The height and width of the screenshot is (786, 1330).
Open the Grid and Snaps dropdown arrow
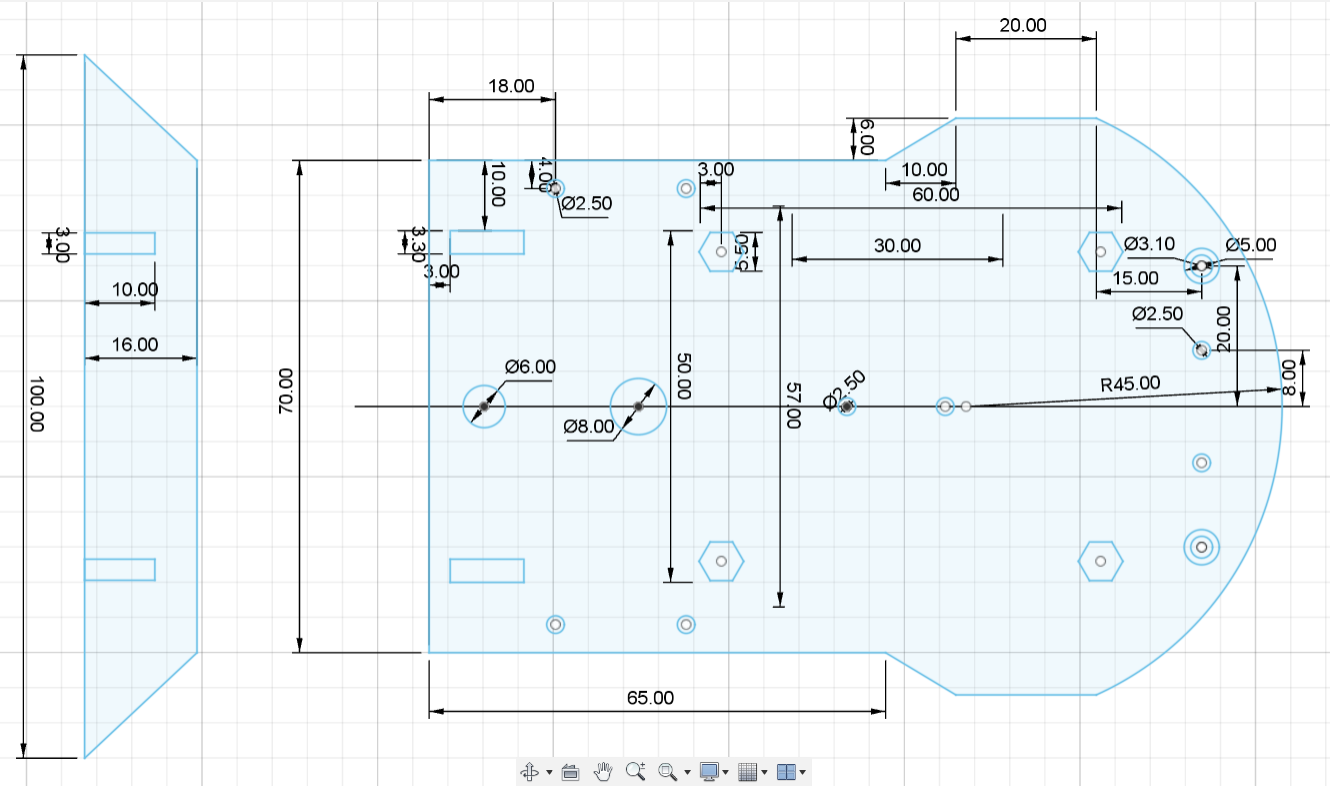(765, 773)
